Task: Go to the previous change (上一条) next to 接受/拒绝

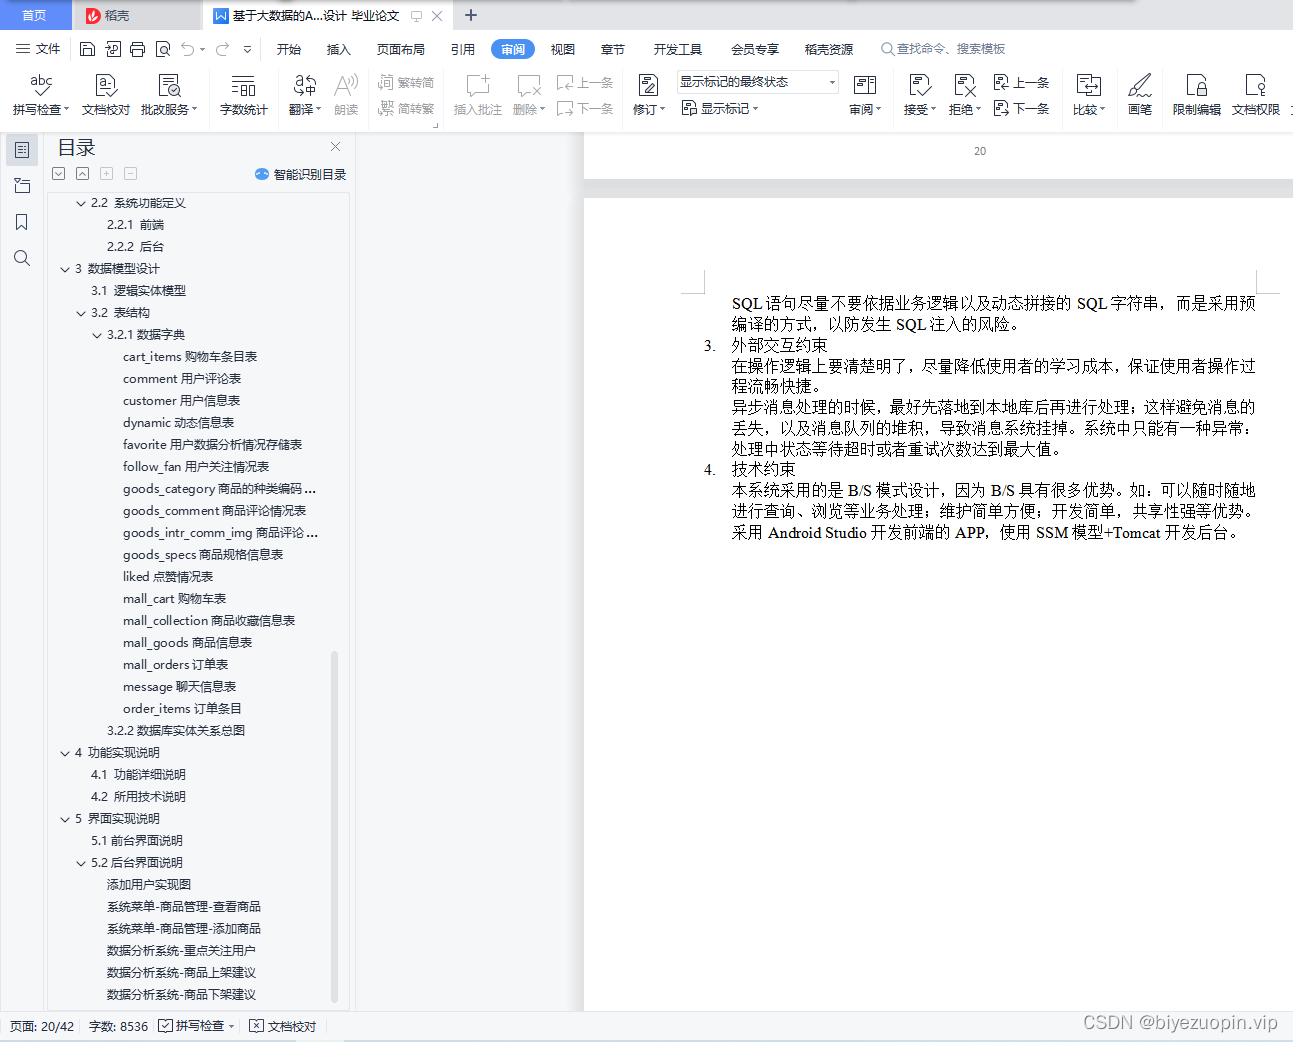Action: [x=1021, y=82]
